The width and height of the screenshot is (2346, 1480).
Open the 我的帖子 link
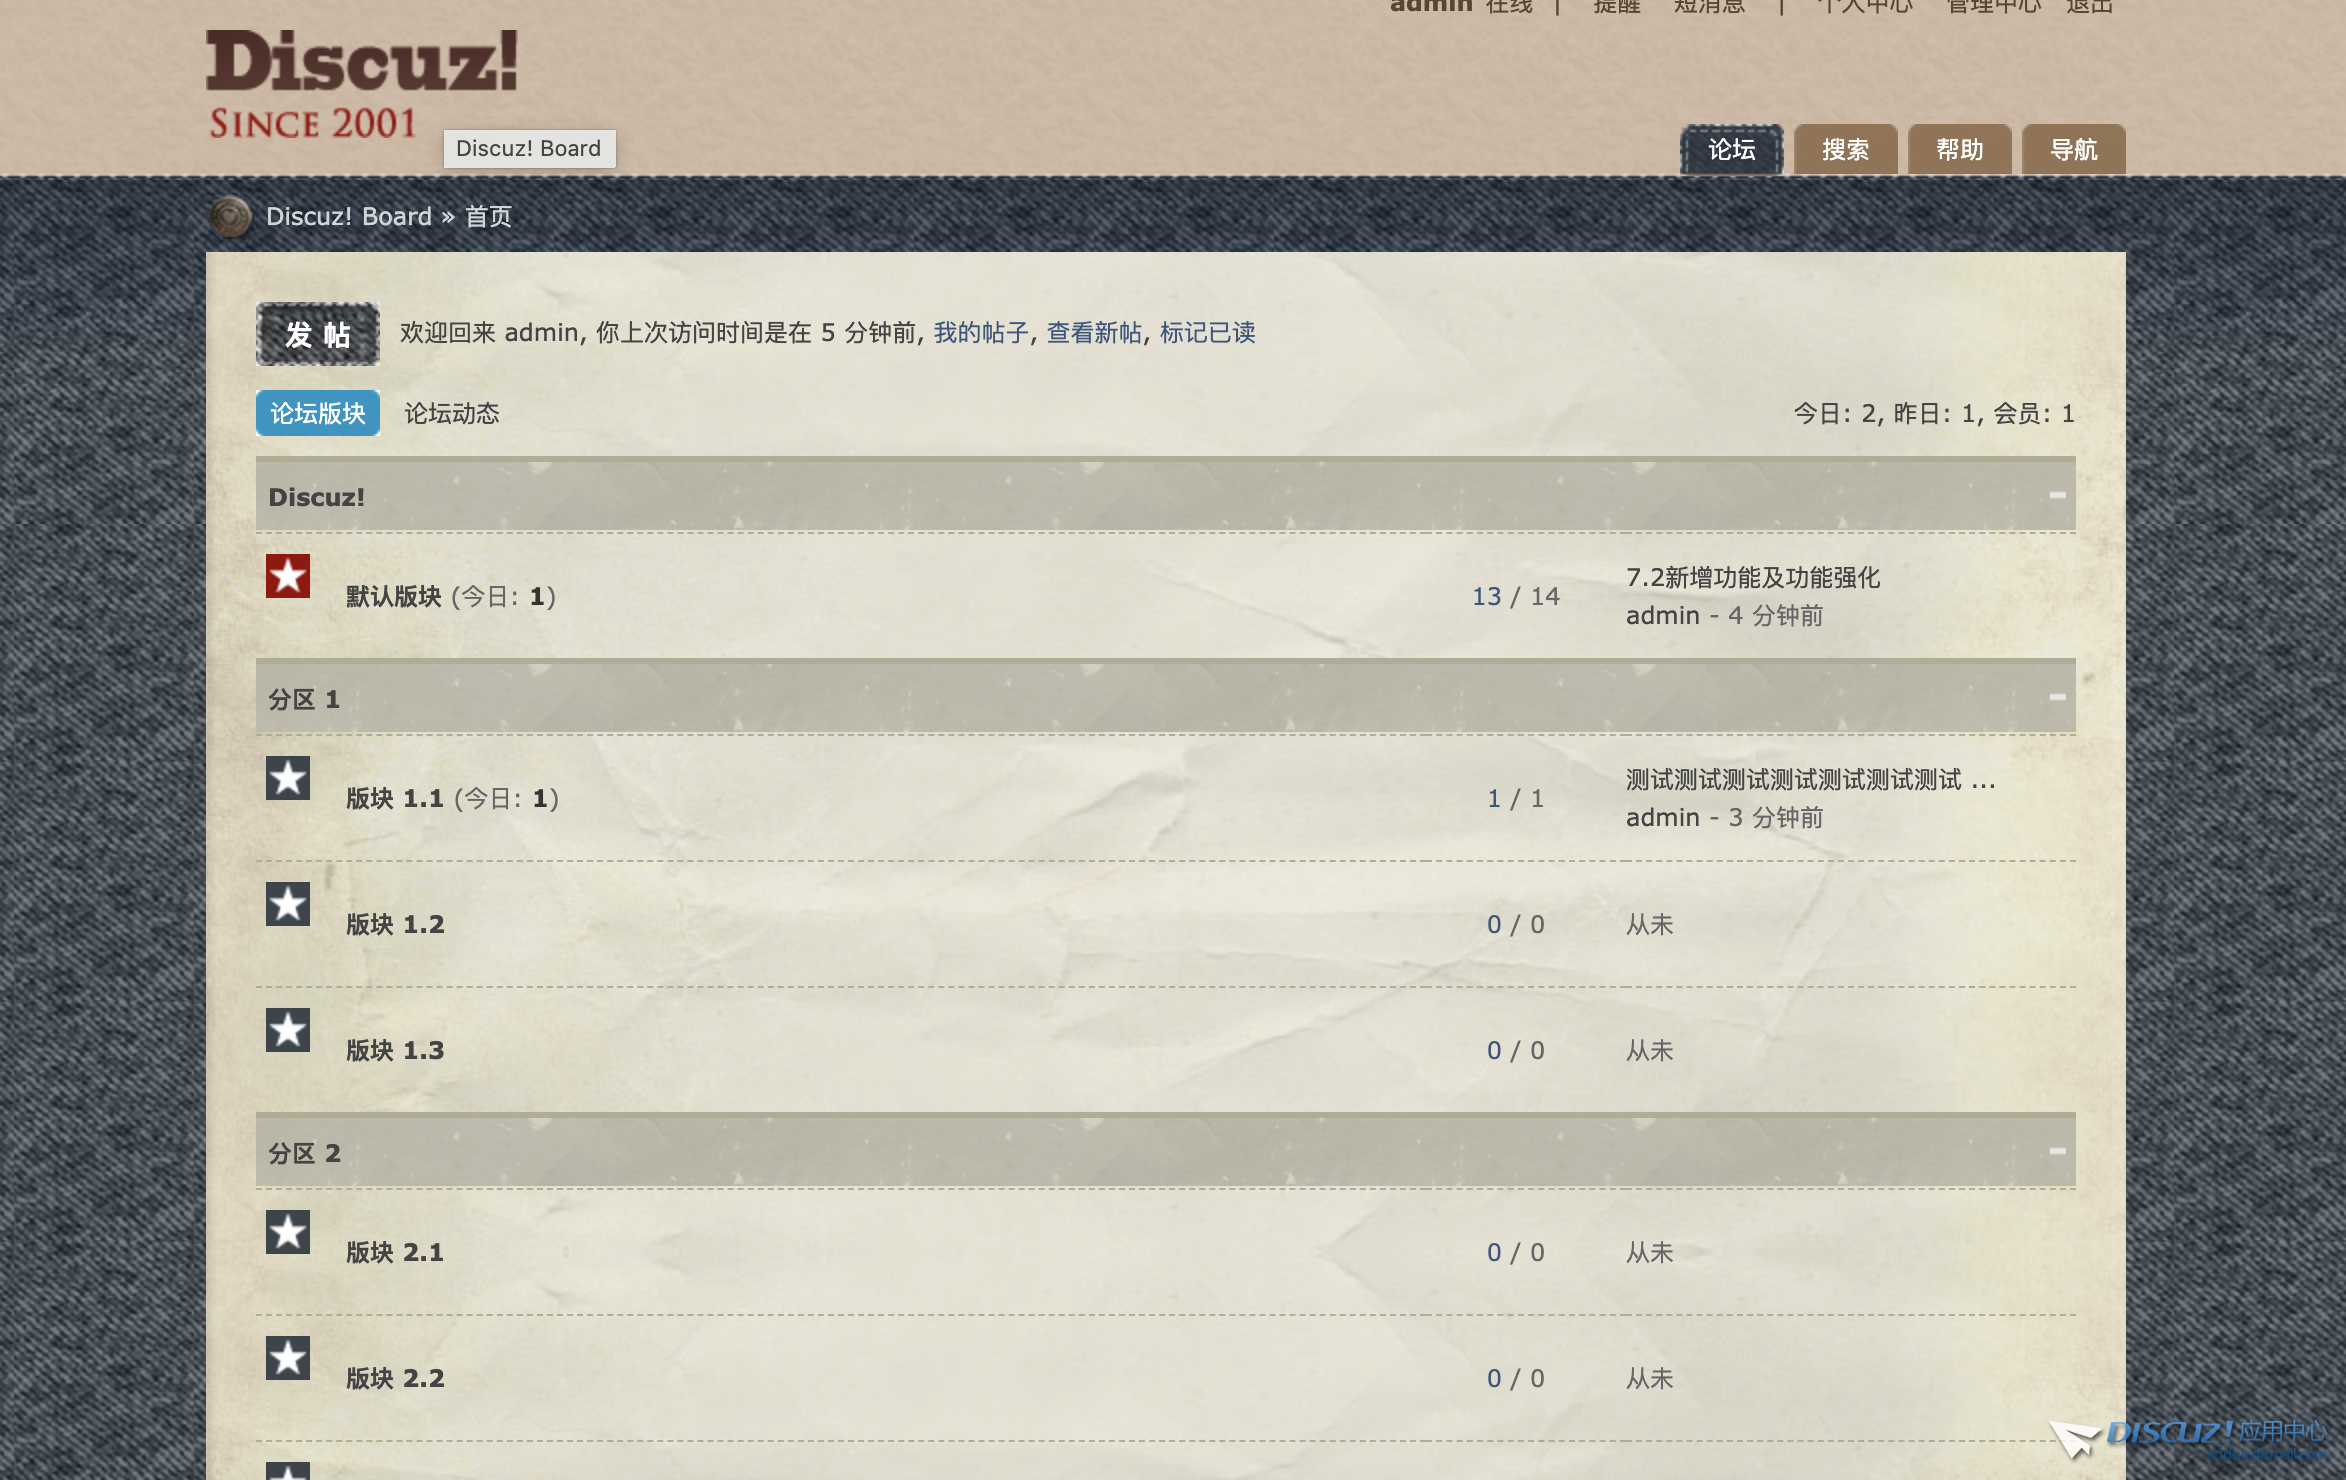click(x=981, y=333)
